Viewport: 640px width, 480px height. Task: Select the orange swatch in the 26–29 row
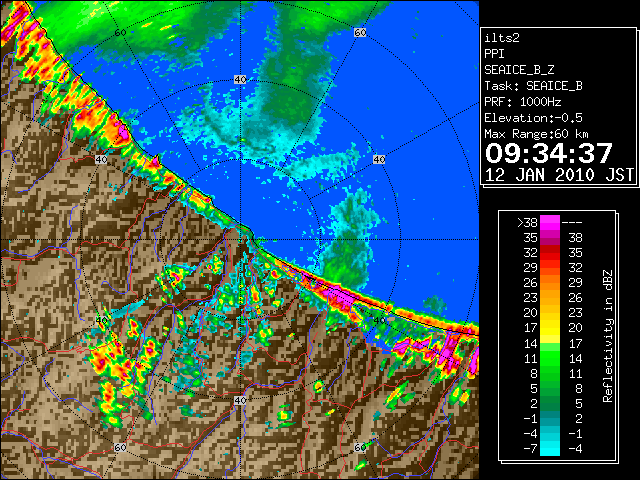[x=550, y=283]
